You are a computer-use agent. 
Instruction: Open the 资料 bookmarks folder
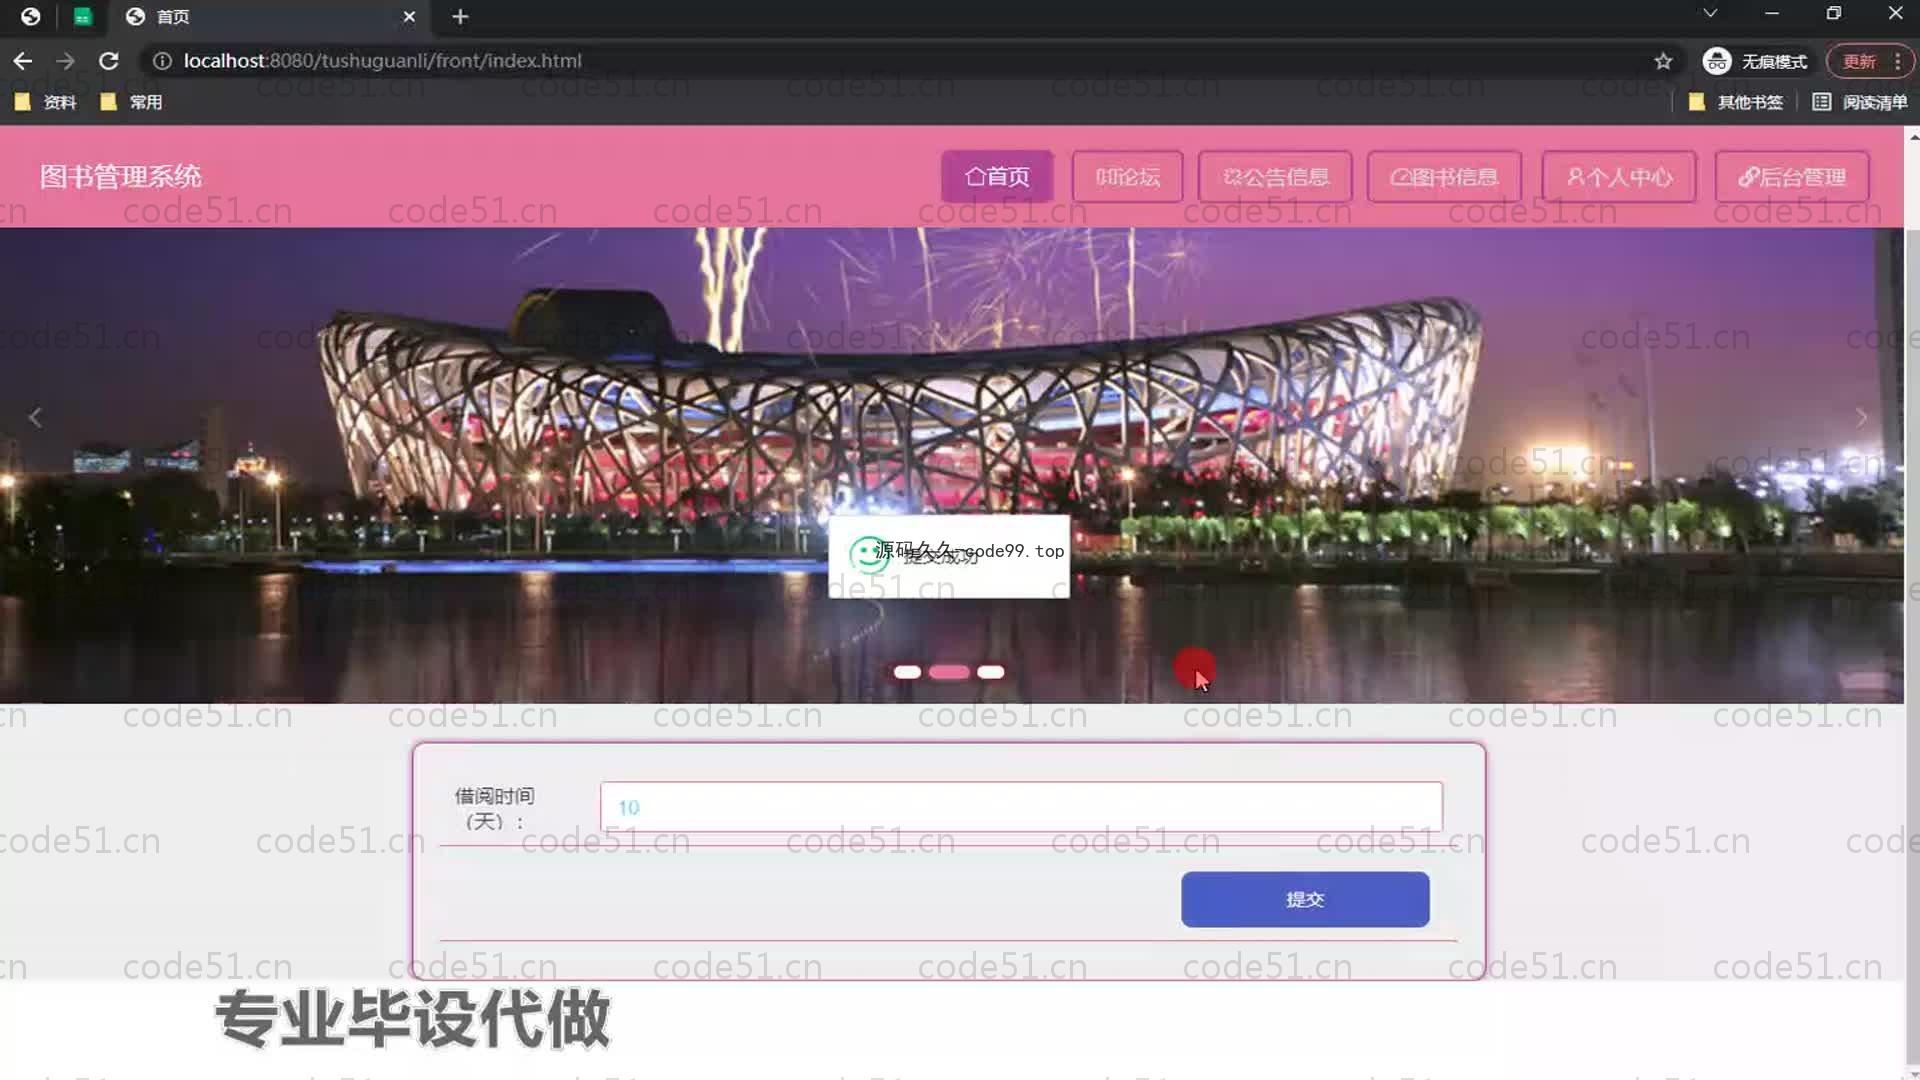coord(46,102)
